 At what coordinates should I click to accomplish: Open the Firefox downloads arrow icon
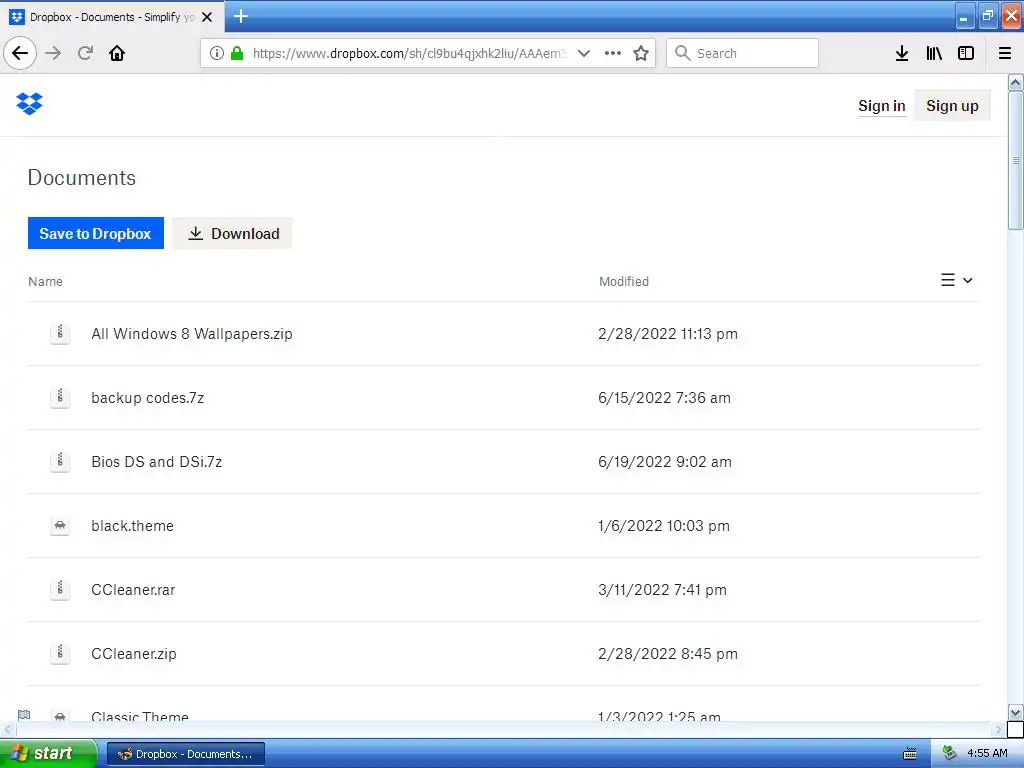[902, 53]
